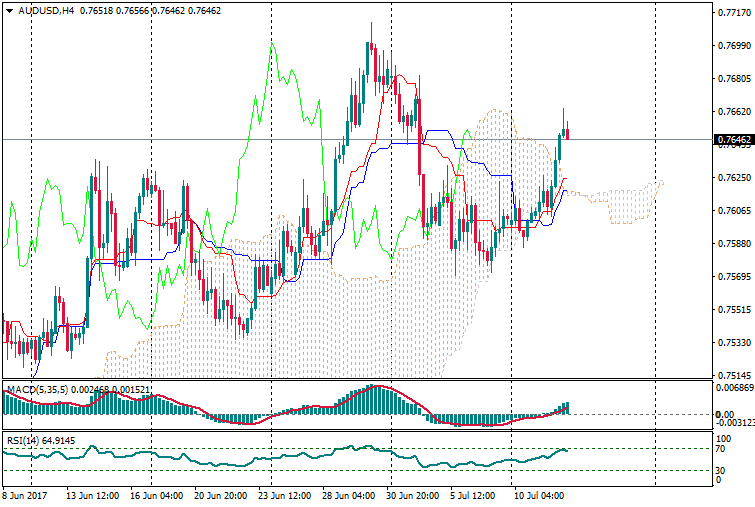The width and height of the screenshot is (755, 507).
Task: Select the 8 Jun 2017 date label
Action: tap(26, 494)
